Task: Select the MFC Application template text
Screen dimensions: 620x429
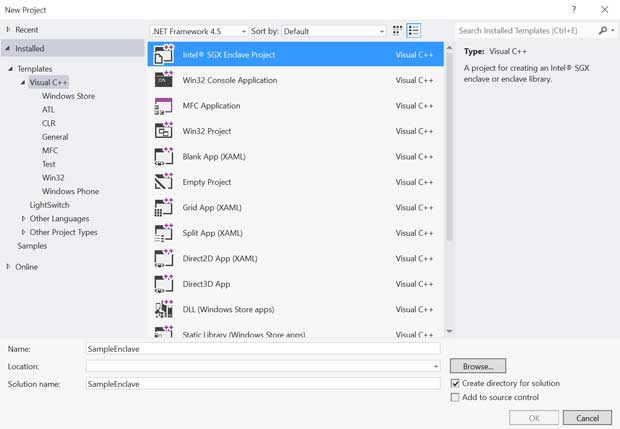Action: click(x=211, y=106)
